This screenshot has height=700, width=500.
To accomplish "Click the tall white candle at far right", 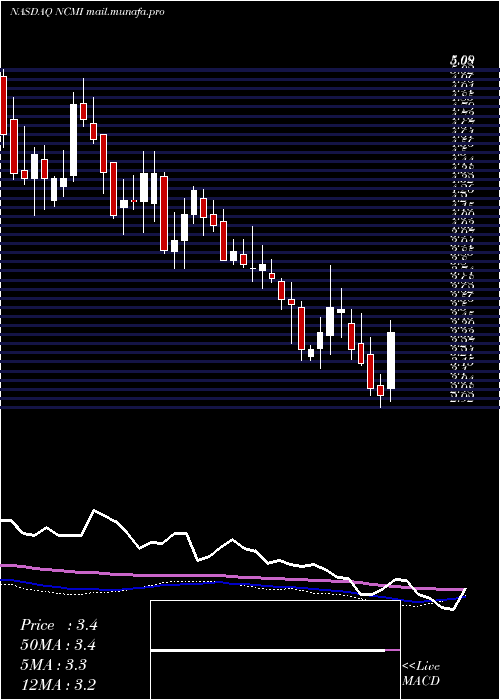I will (391, 360).
